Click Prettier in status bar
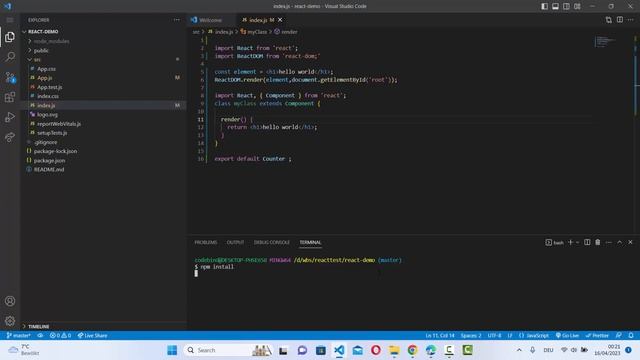The image size is (640, 360). (597, 335)
